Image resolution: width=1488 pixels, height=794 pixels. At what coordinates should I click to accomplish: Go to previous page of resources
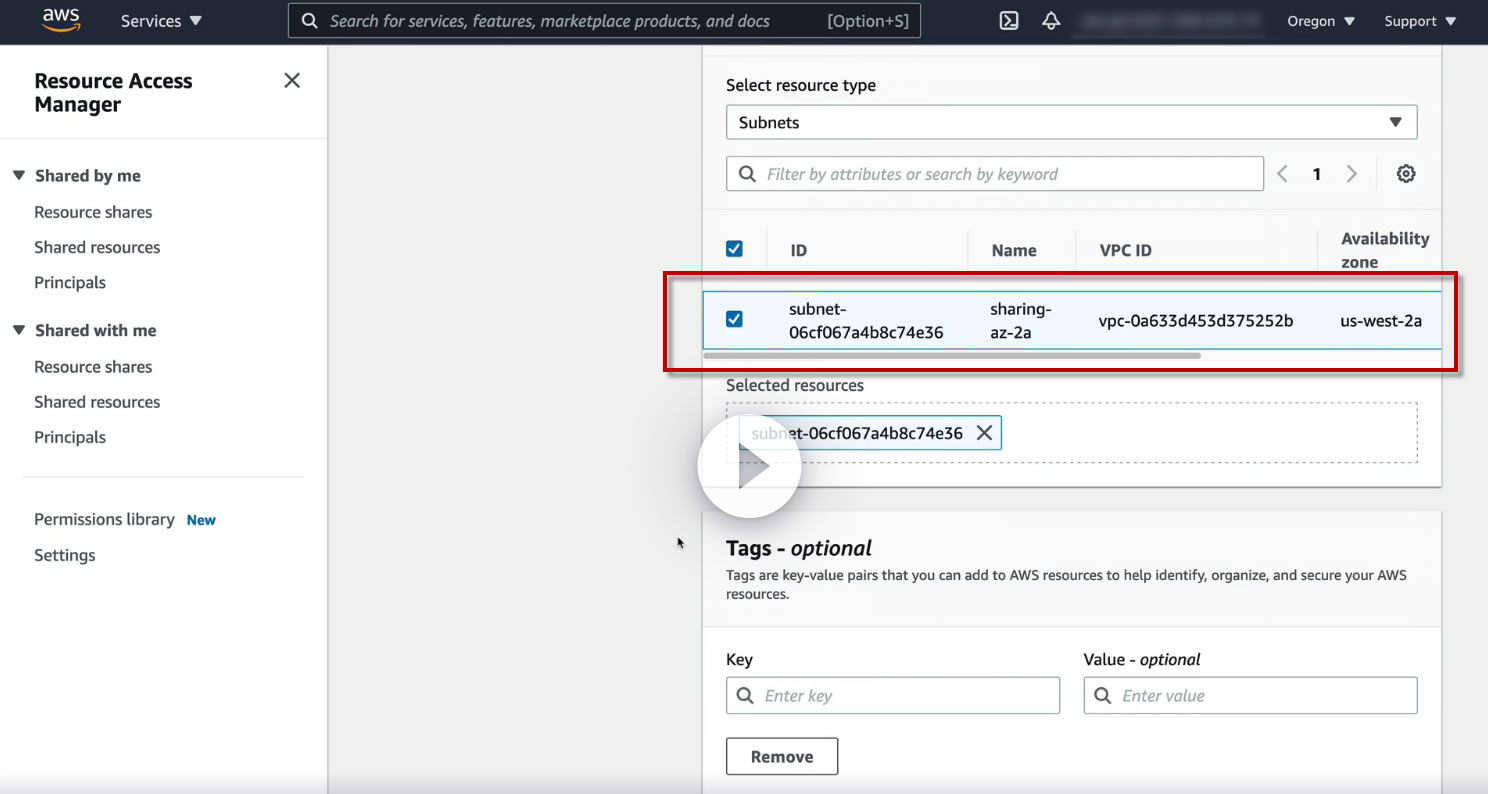[x=1283, y=174]
